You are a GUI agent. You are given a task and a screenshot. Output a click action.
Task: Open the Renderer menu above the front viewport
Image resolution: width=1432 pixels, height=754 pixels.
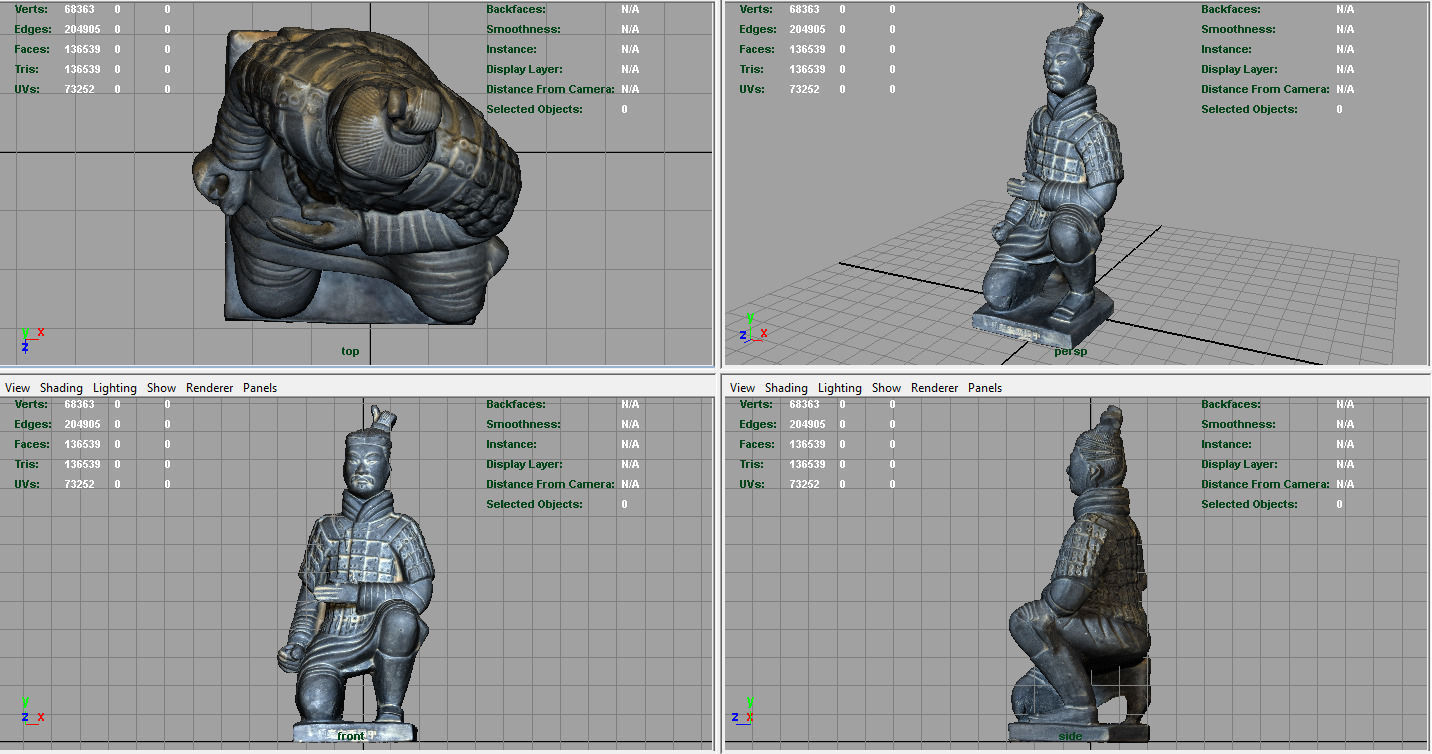[210, 388]
